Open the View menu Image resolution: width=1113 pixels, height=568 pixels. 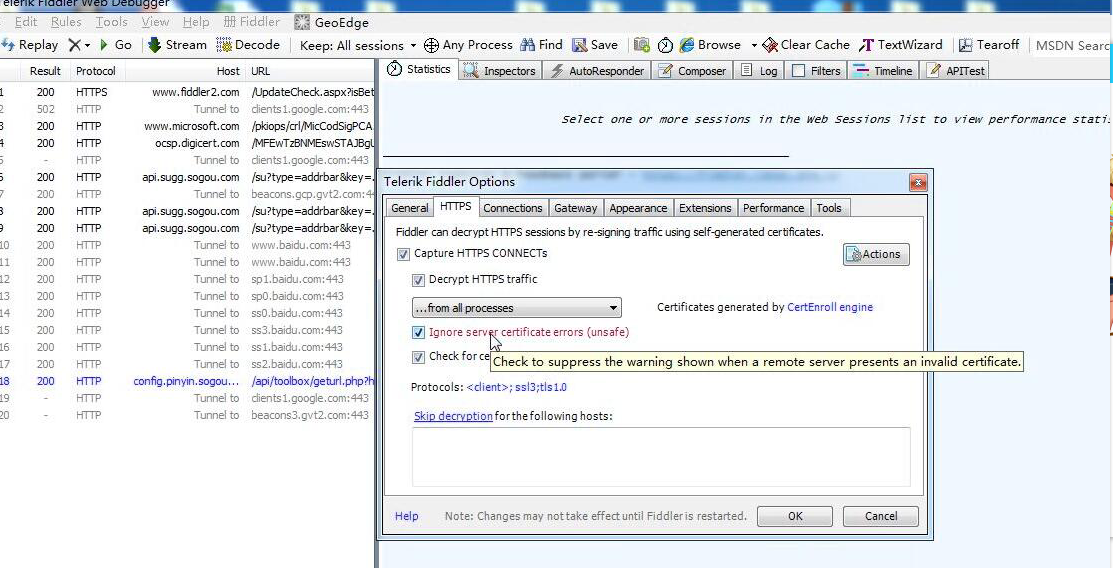[155, 22]
